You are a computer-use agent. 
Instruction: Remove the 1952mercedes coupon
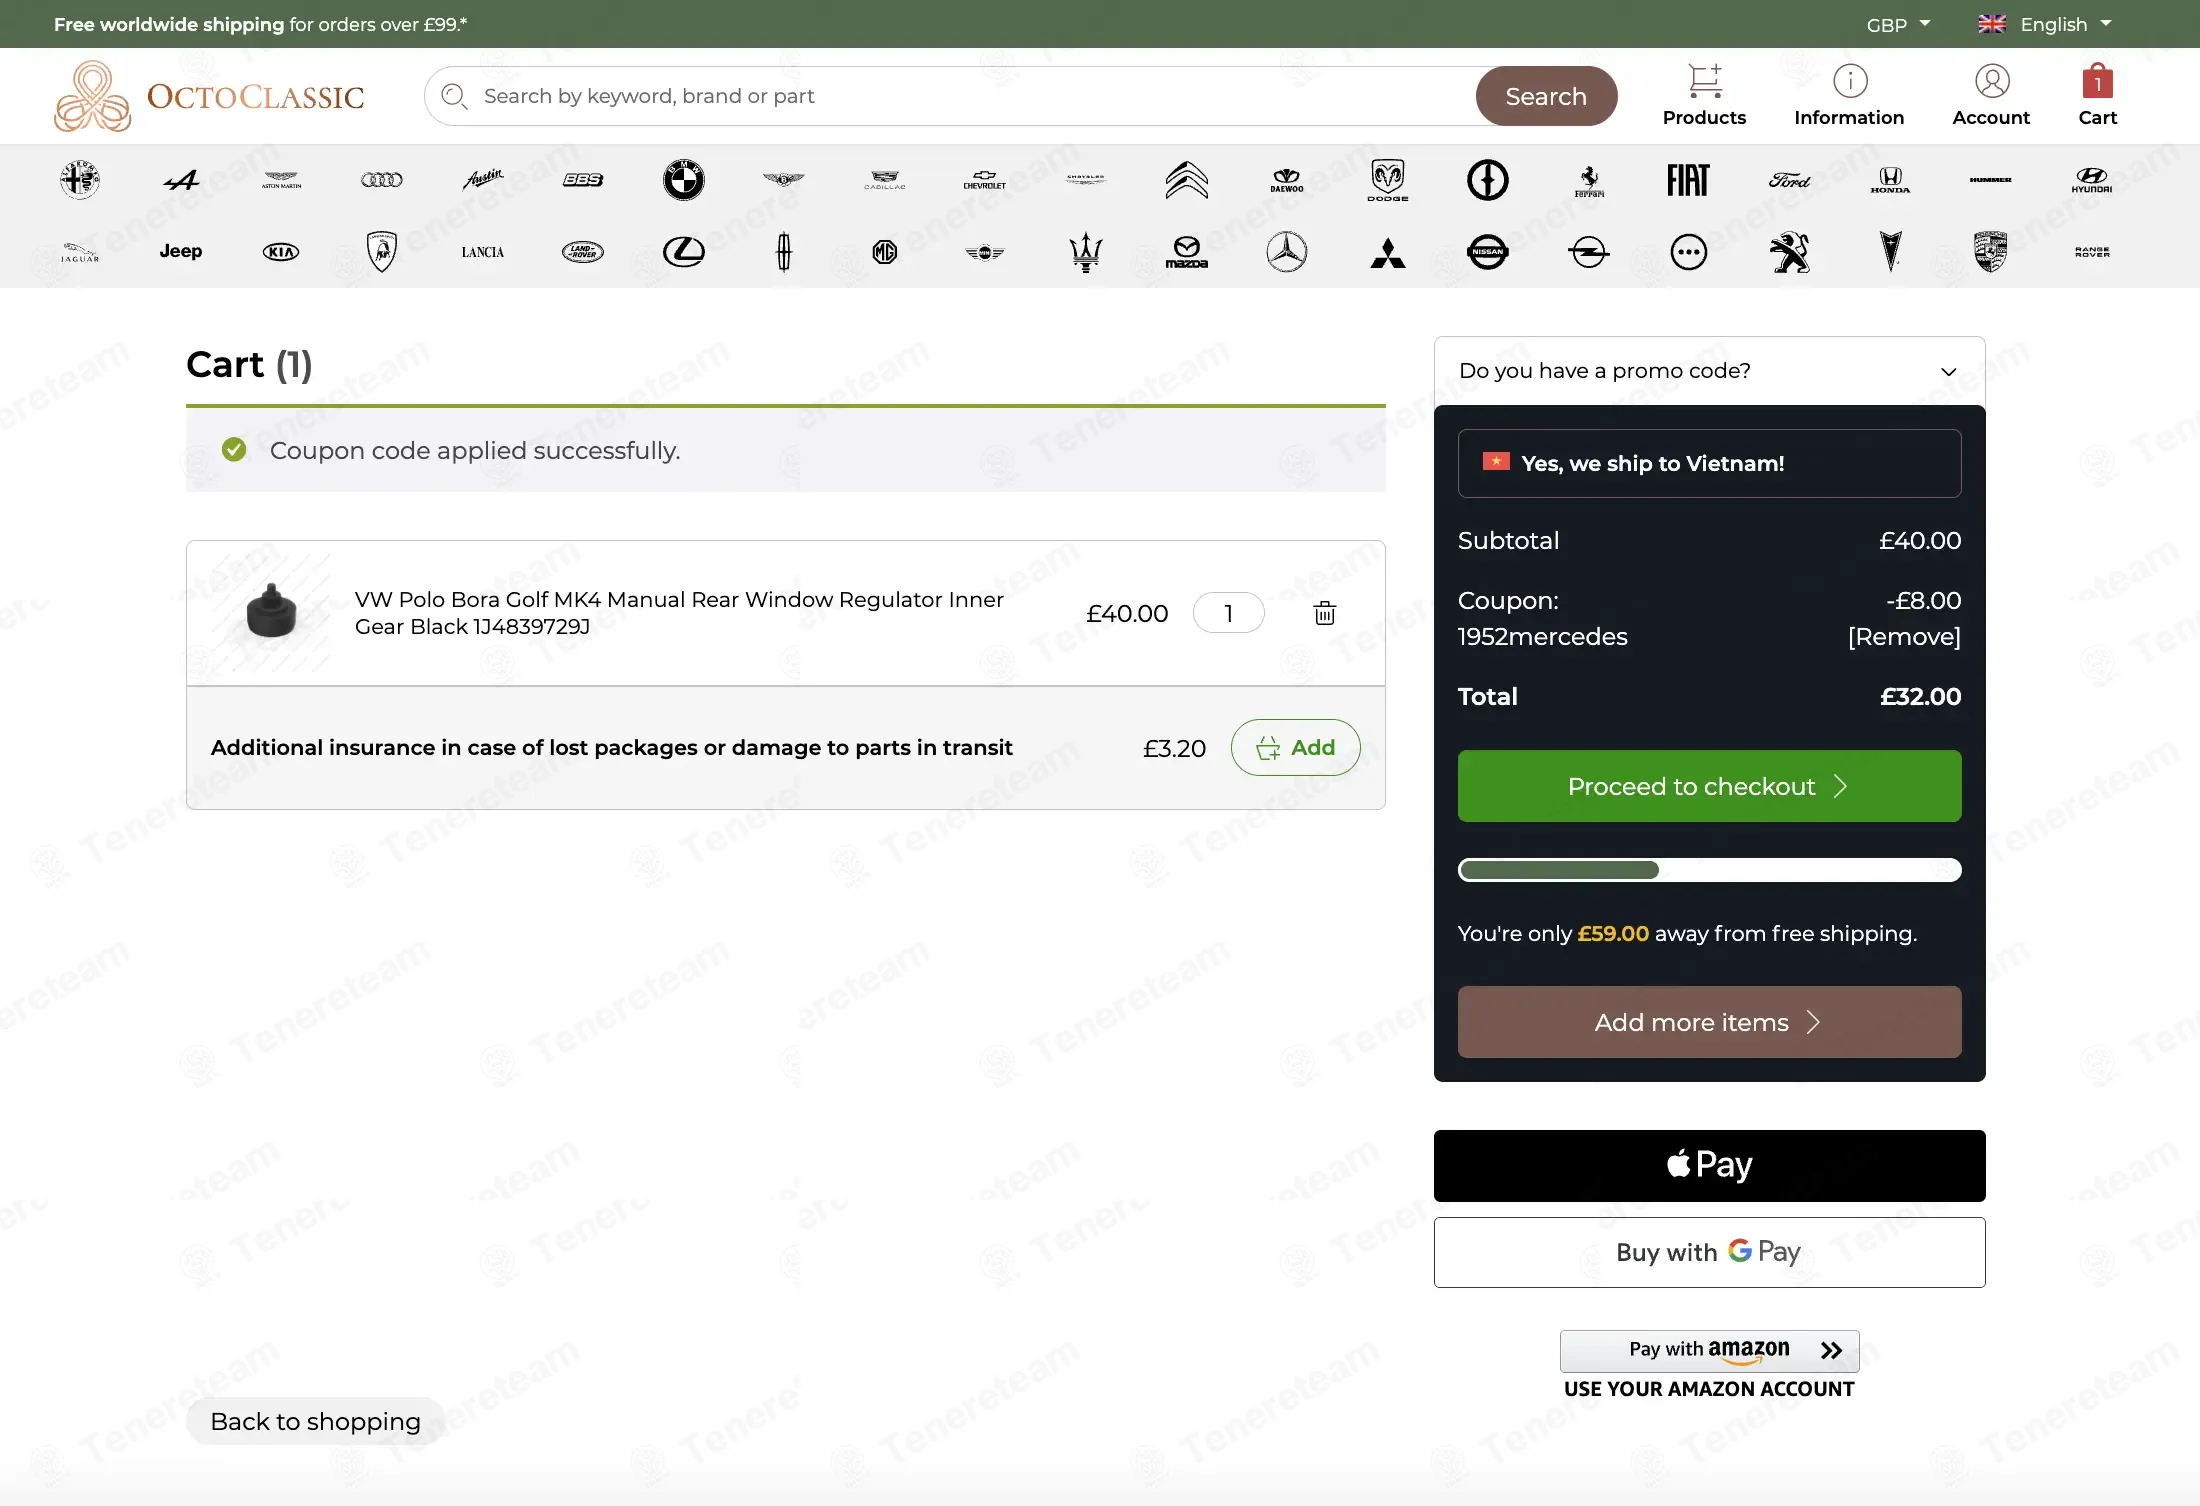pyautogui.click(x=1904, y=637)
